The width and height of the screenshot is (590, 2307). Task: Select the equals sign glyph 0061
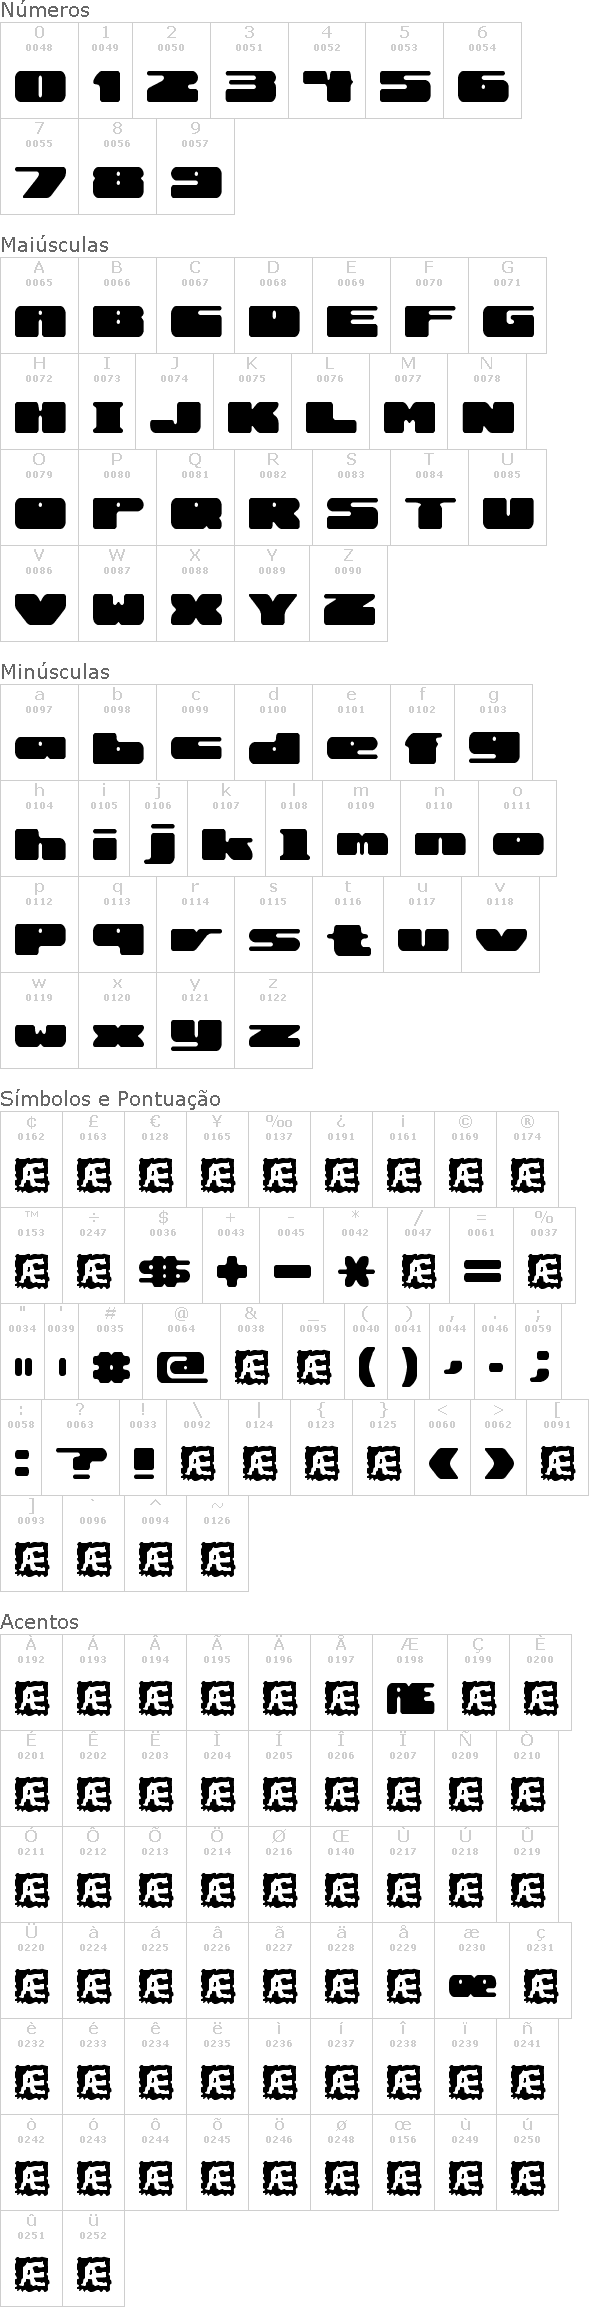coord(482,1255)
